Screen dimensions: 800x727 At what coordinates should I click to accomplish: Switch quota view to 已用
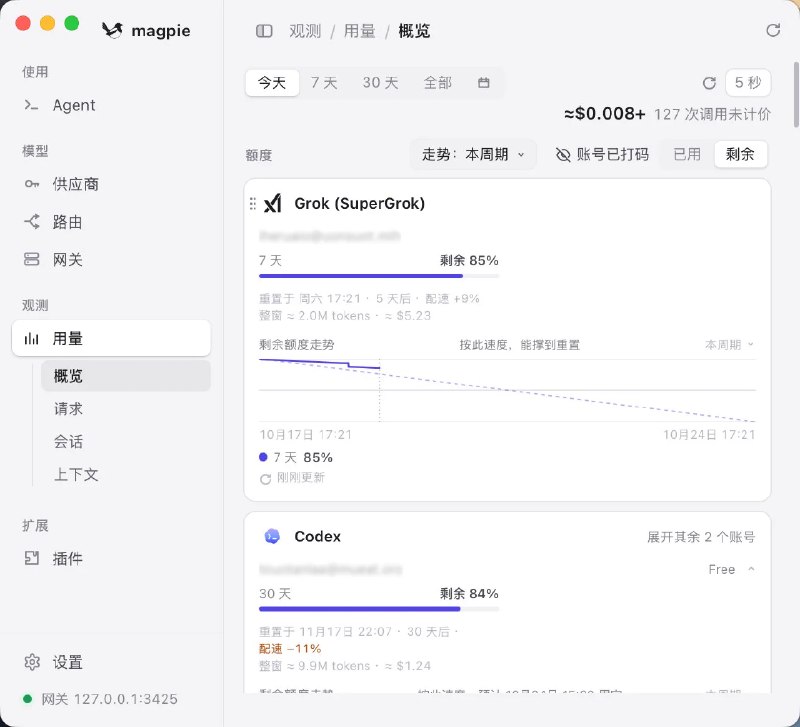click(687, 155)
